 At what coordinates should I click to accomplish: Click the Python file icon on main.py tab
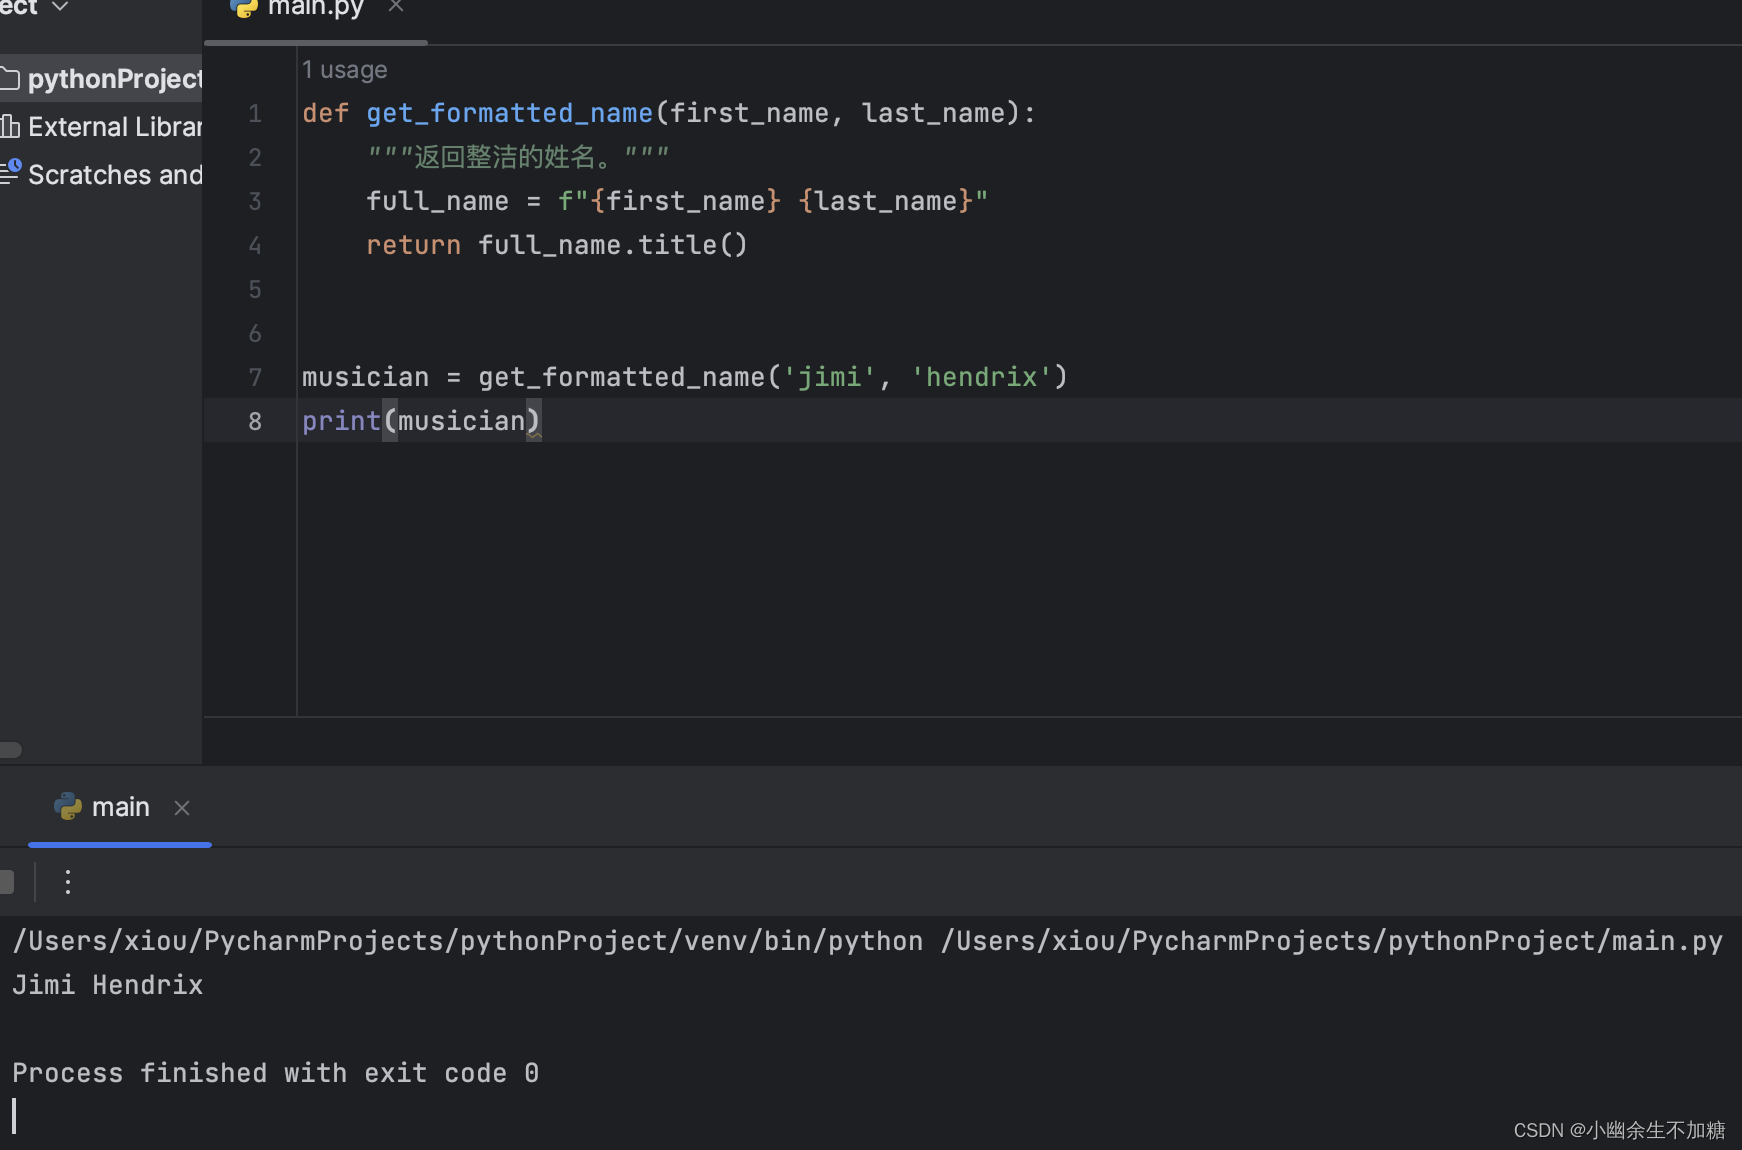pyautogui.click(x=244, y=7)
